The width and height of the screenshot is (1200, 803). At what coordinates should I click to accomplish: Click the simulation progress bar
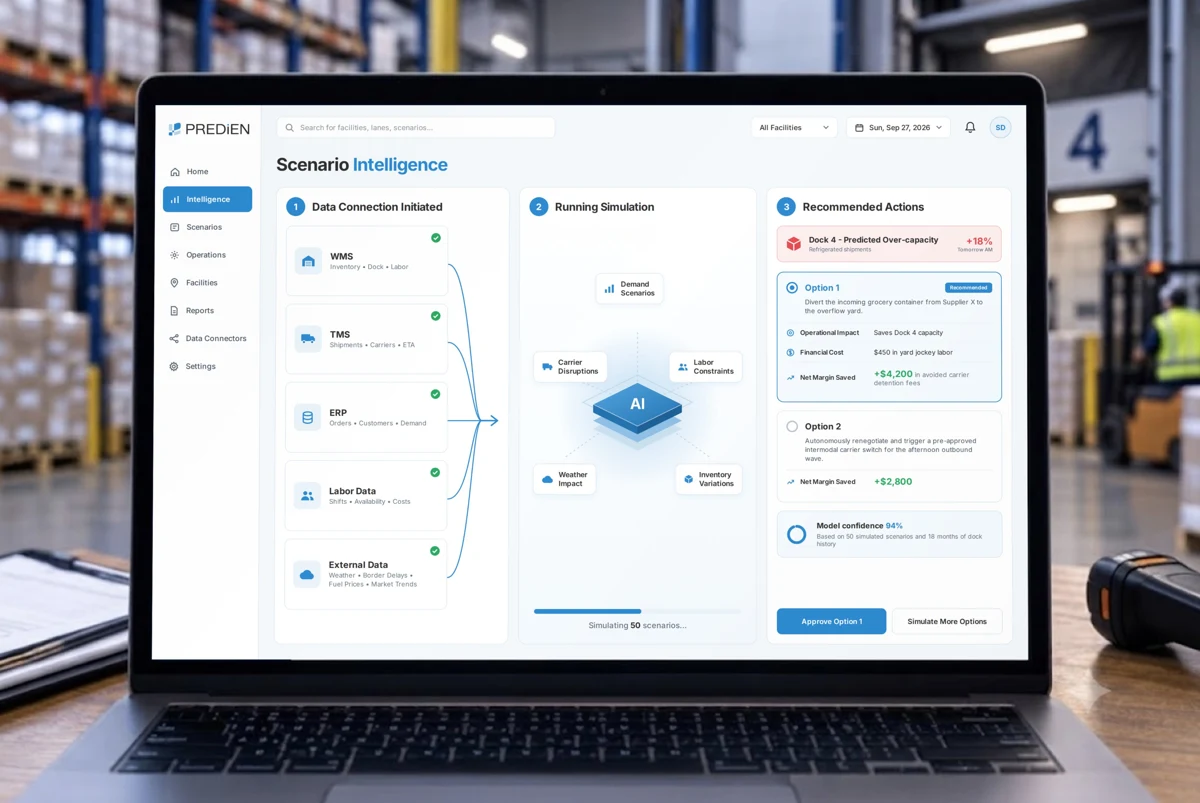[x=637, y=611]
